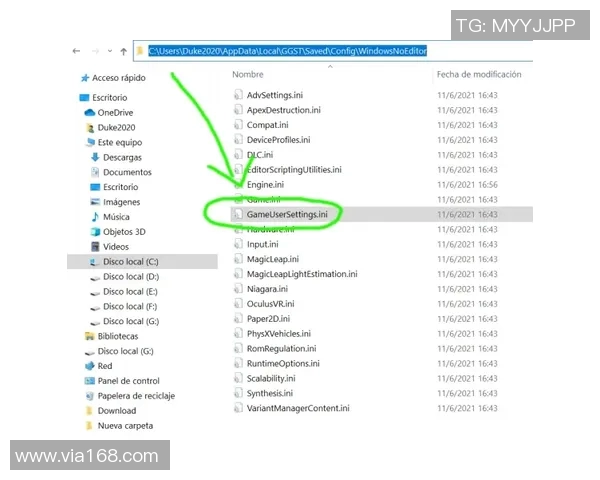The height and width of the screenshot is (480, 600).
Task: Click the Objetos 3D cube icon
Action: point(95,232)
